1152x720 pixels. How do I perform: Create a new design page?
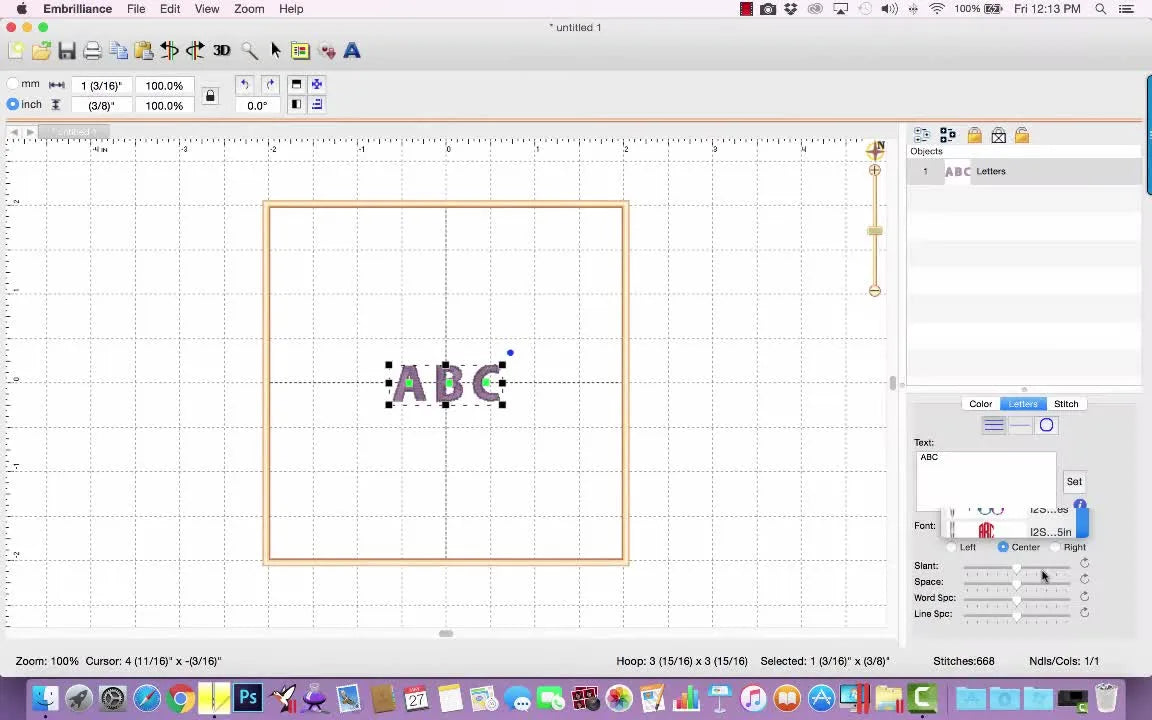click(15, 51)
